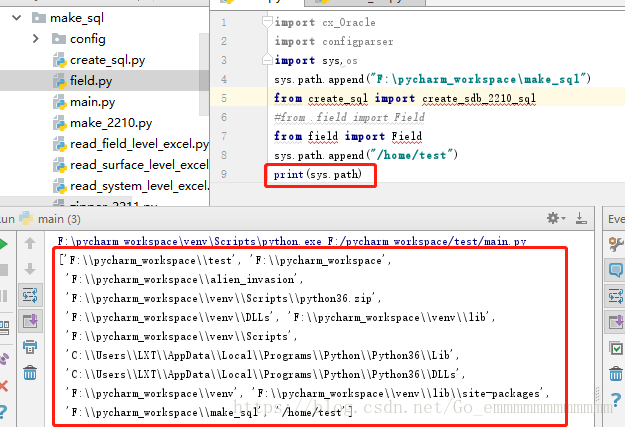The image size is (625, 427).
Task: Click the 'create_sdb_2210_sql' identifier
Action: click(479, 98)
